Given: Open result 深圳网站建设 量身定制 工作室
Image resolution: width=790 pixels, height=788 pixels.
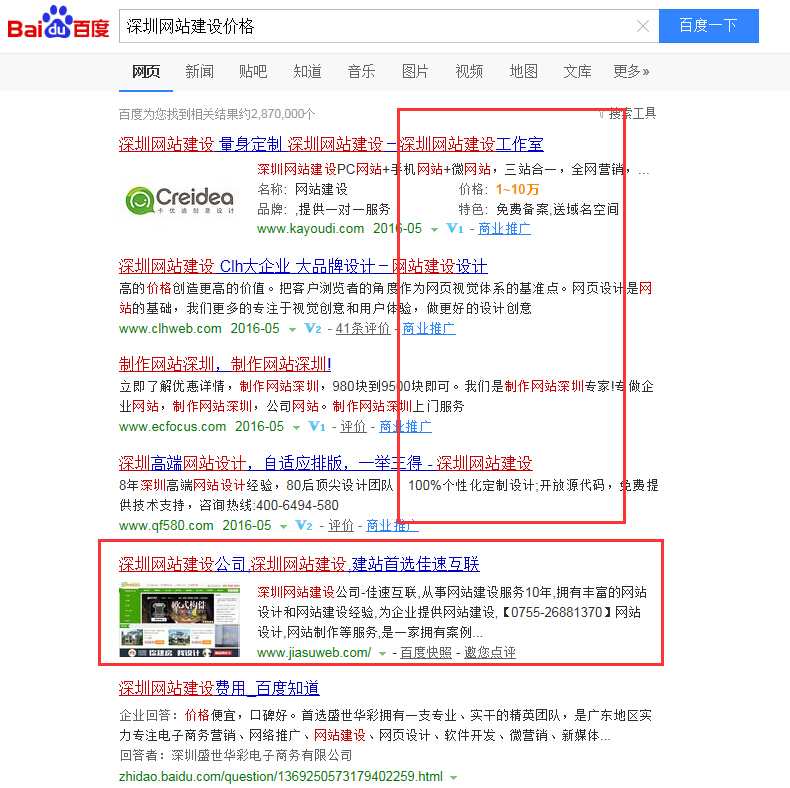Looking at the screenshot, I should click(331, 145).
